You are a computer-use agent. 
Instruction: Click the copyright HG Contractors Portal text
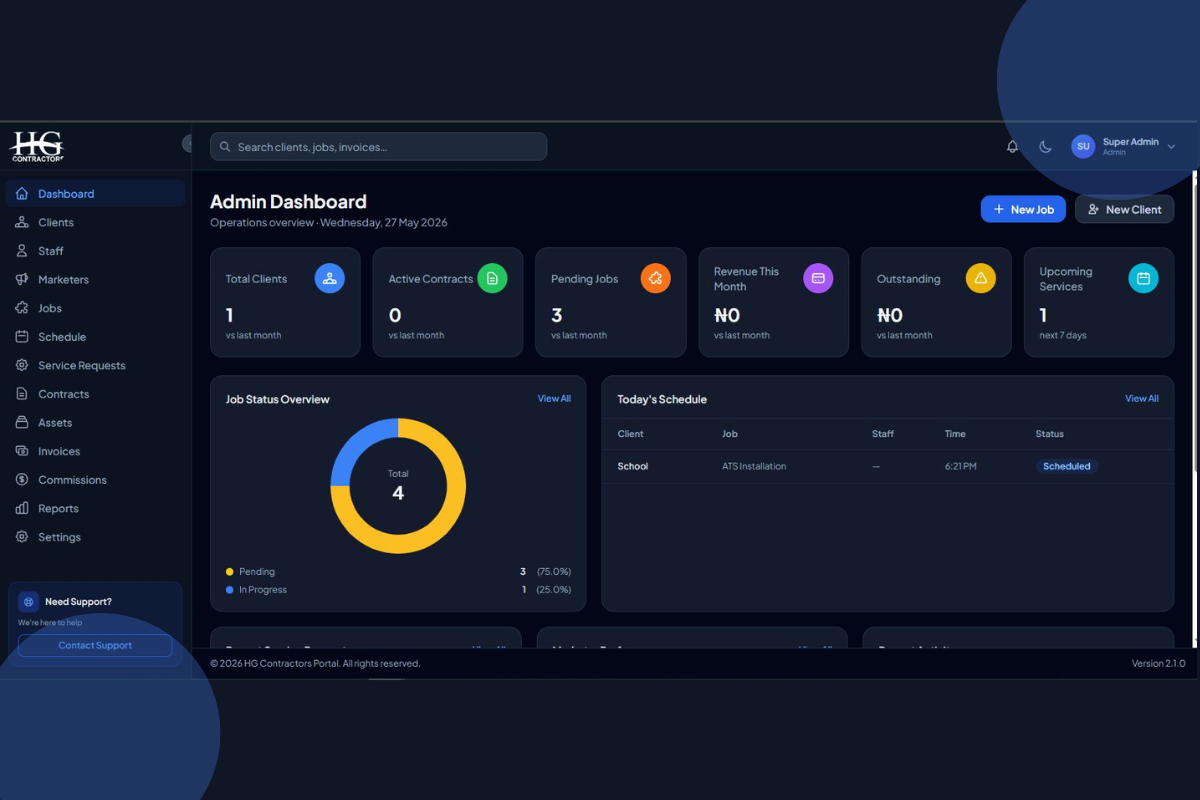point(315,663)
